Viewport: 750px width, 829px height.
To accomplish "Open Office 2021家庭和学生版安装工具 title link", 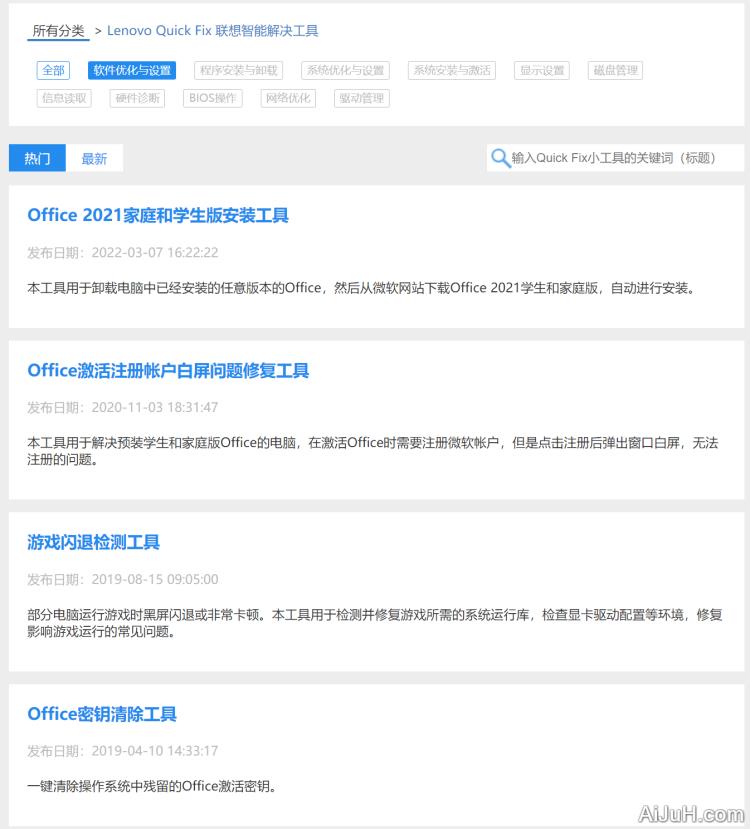I will click(x=158, y=215).
